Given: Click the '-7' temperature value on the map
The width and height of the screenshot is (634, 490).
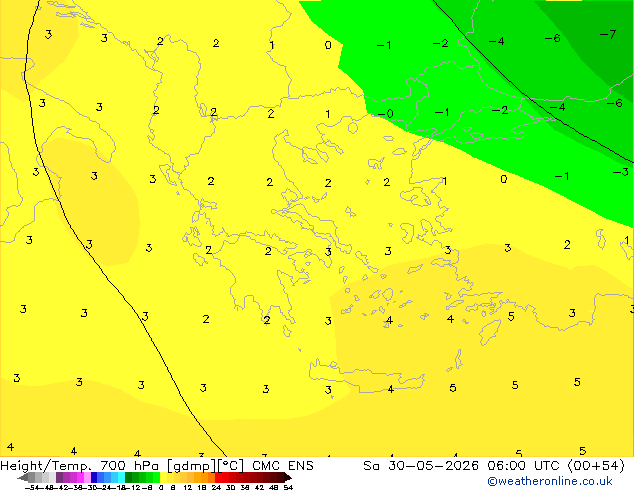Looking at the screenshot, I should tap(608, 34).
